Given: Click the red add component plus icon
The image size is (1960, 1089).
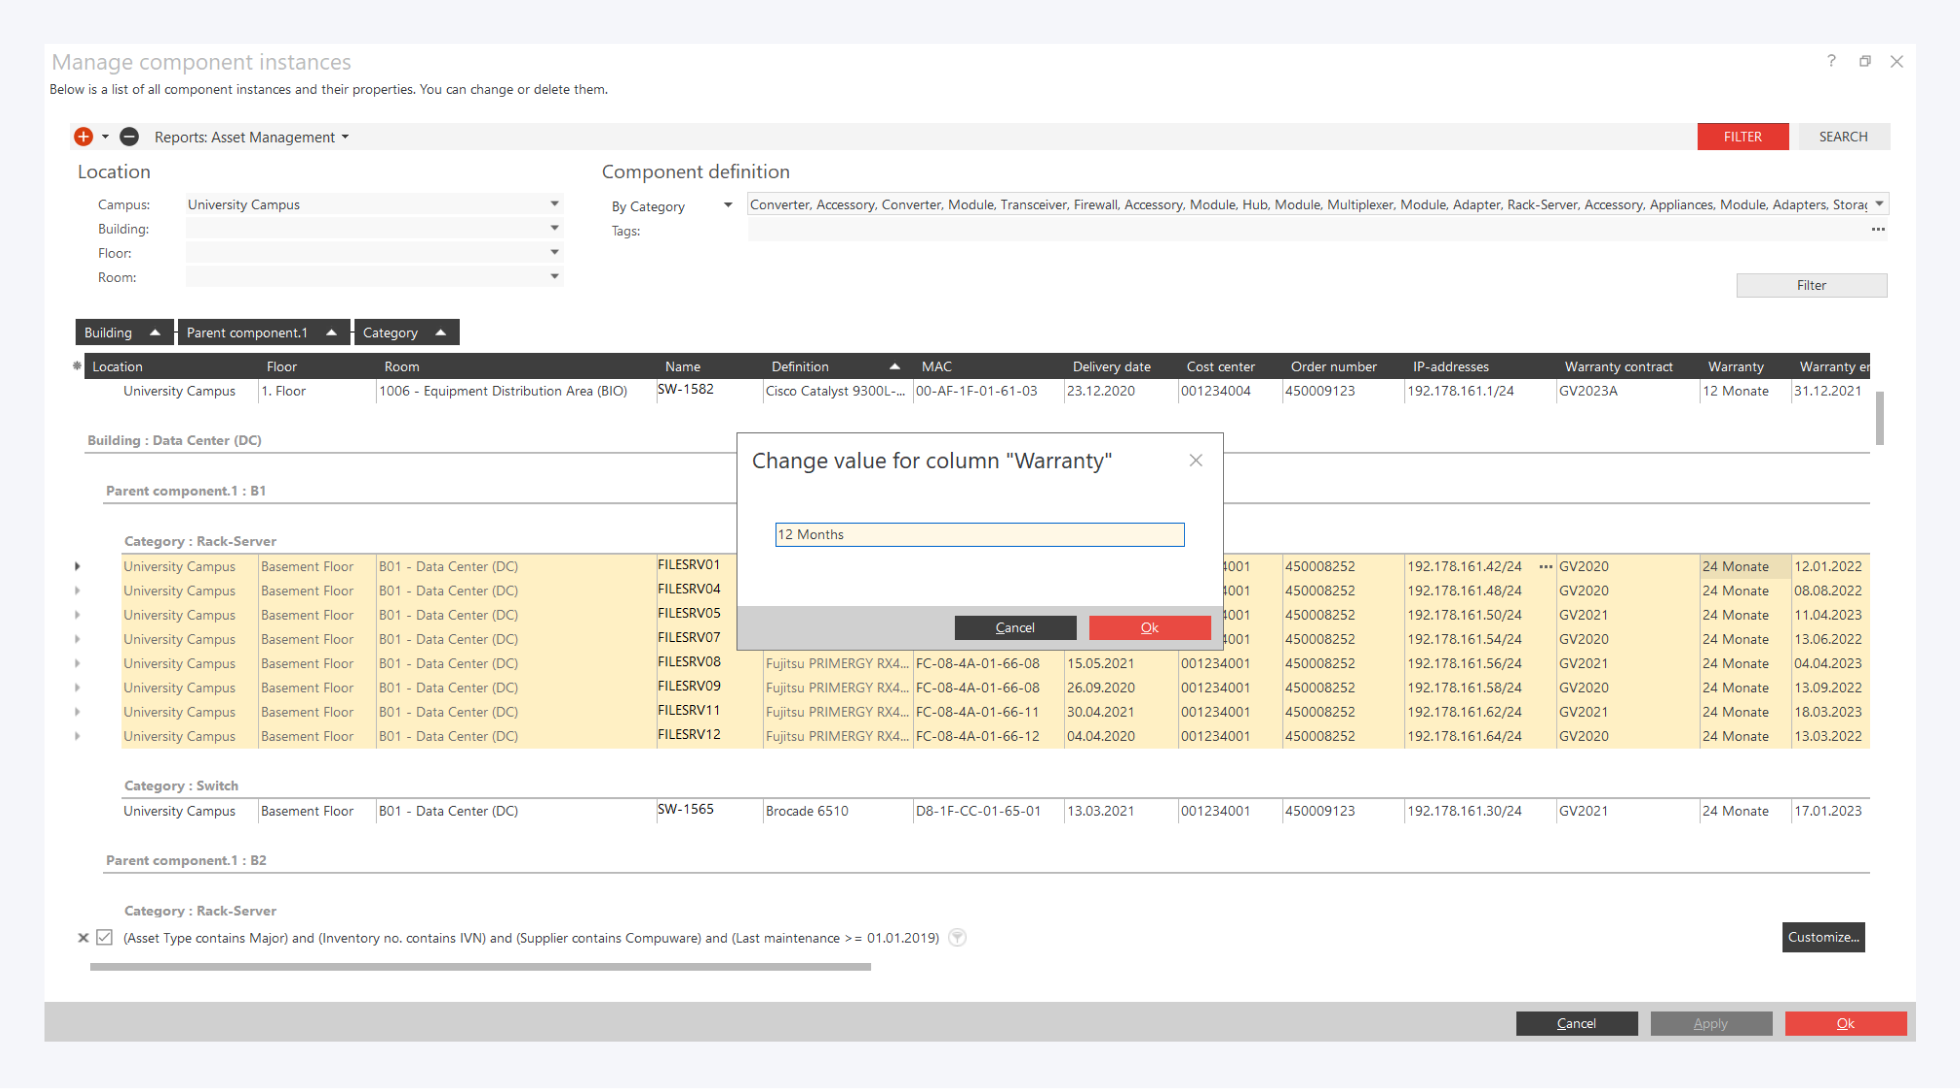Looking at the screenshot, I should click(83, 137).
